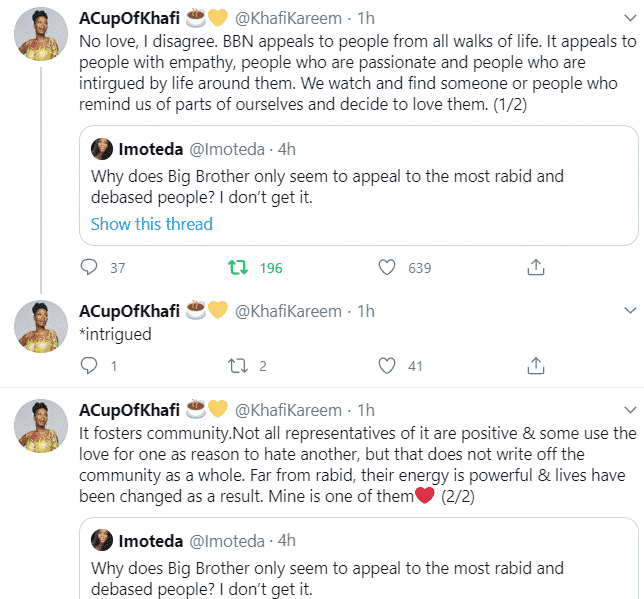Image resolution: width=644 pixels, height=599 pixels.
Task: Open the avatar on the (2/2) tweet
Action: click(x=41, y=427)
